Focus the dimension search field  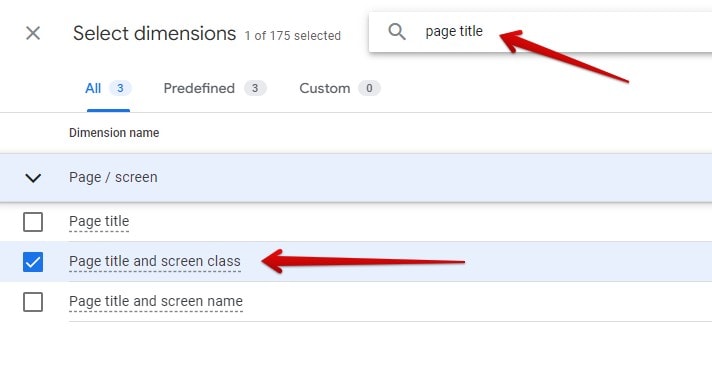(540, 32)
